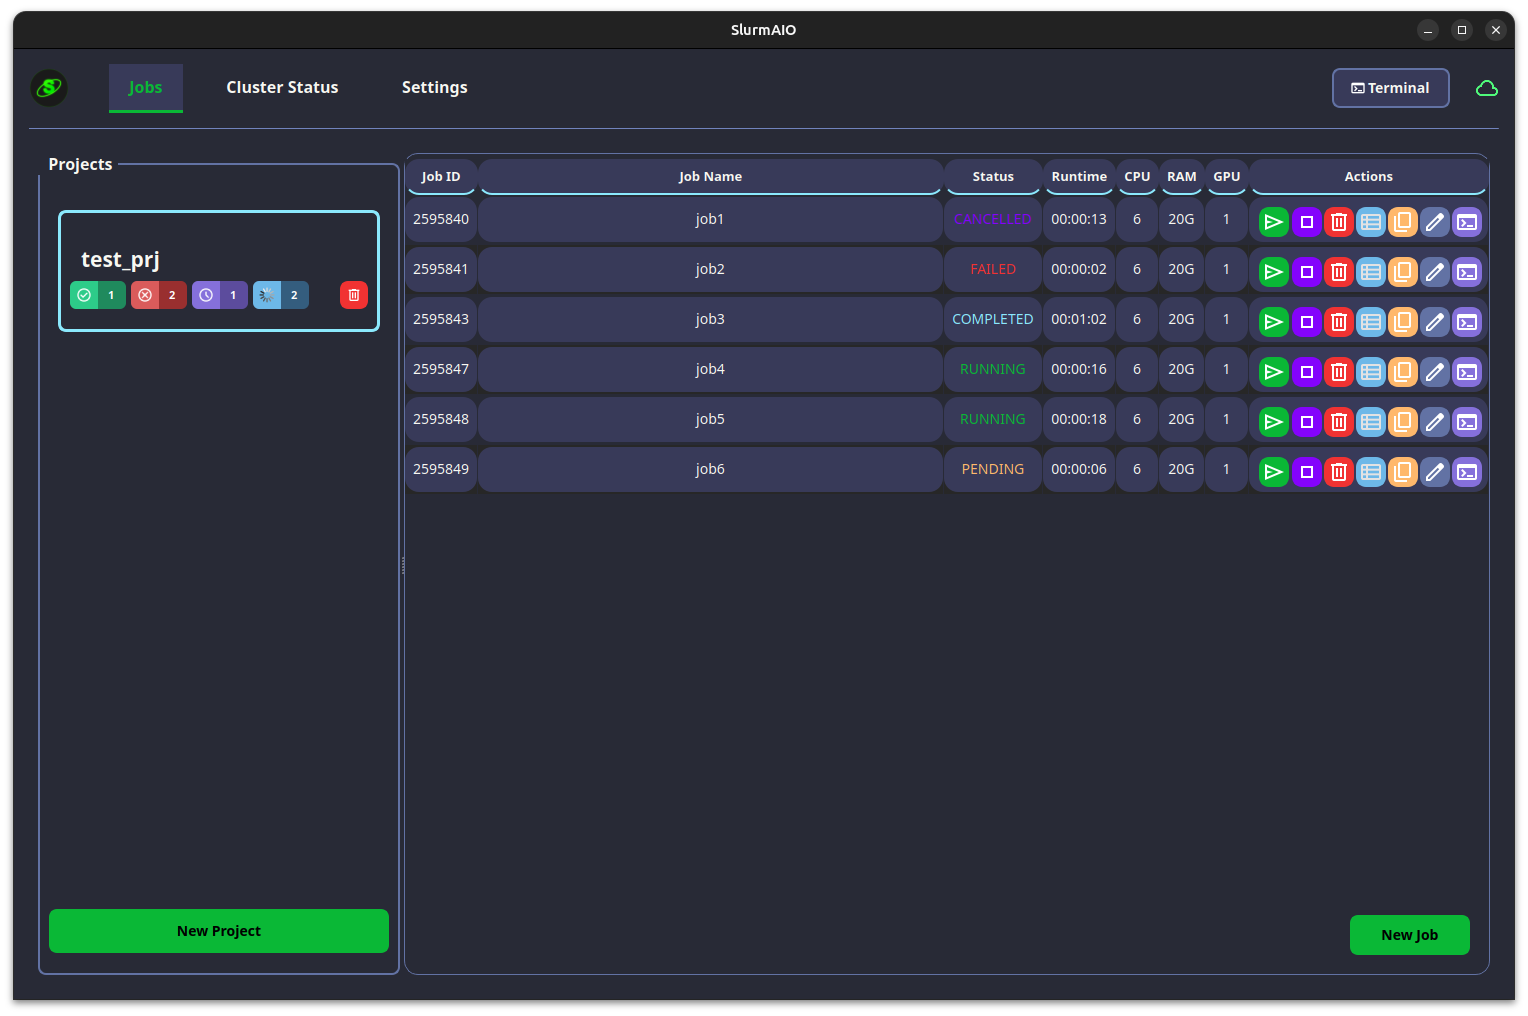
Task: Delete the test_prj project with its trash icon
Action: (x=353, y=295)
